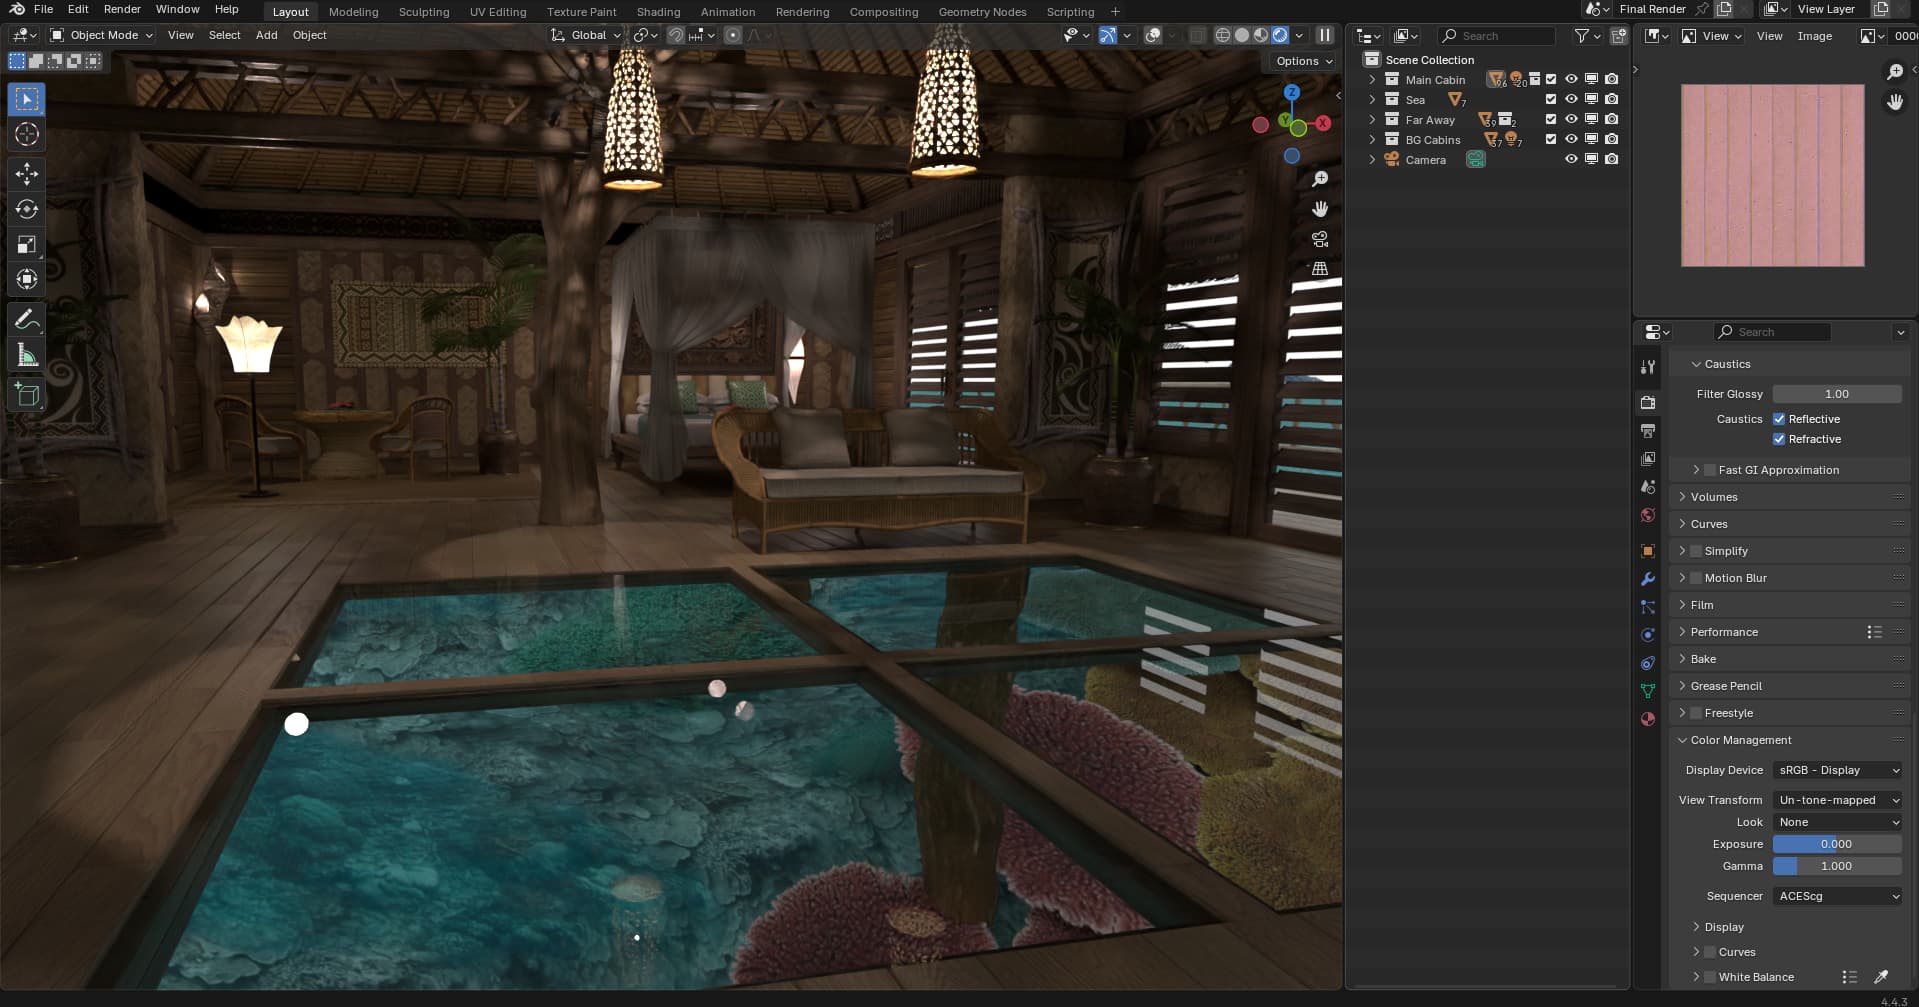This screenshot has height=1007, width=1919.
Task: Switch to wireframe viewport shading
Action: 1222,35
